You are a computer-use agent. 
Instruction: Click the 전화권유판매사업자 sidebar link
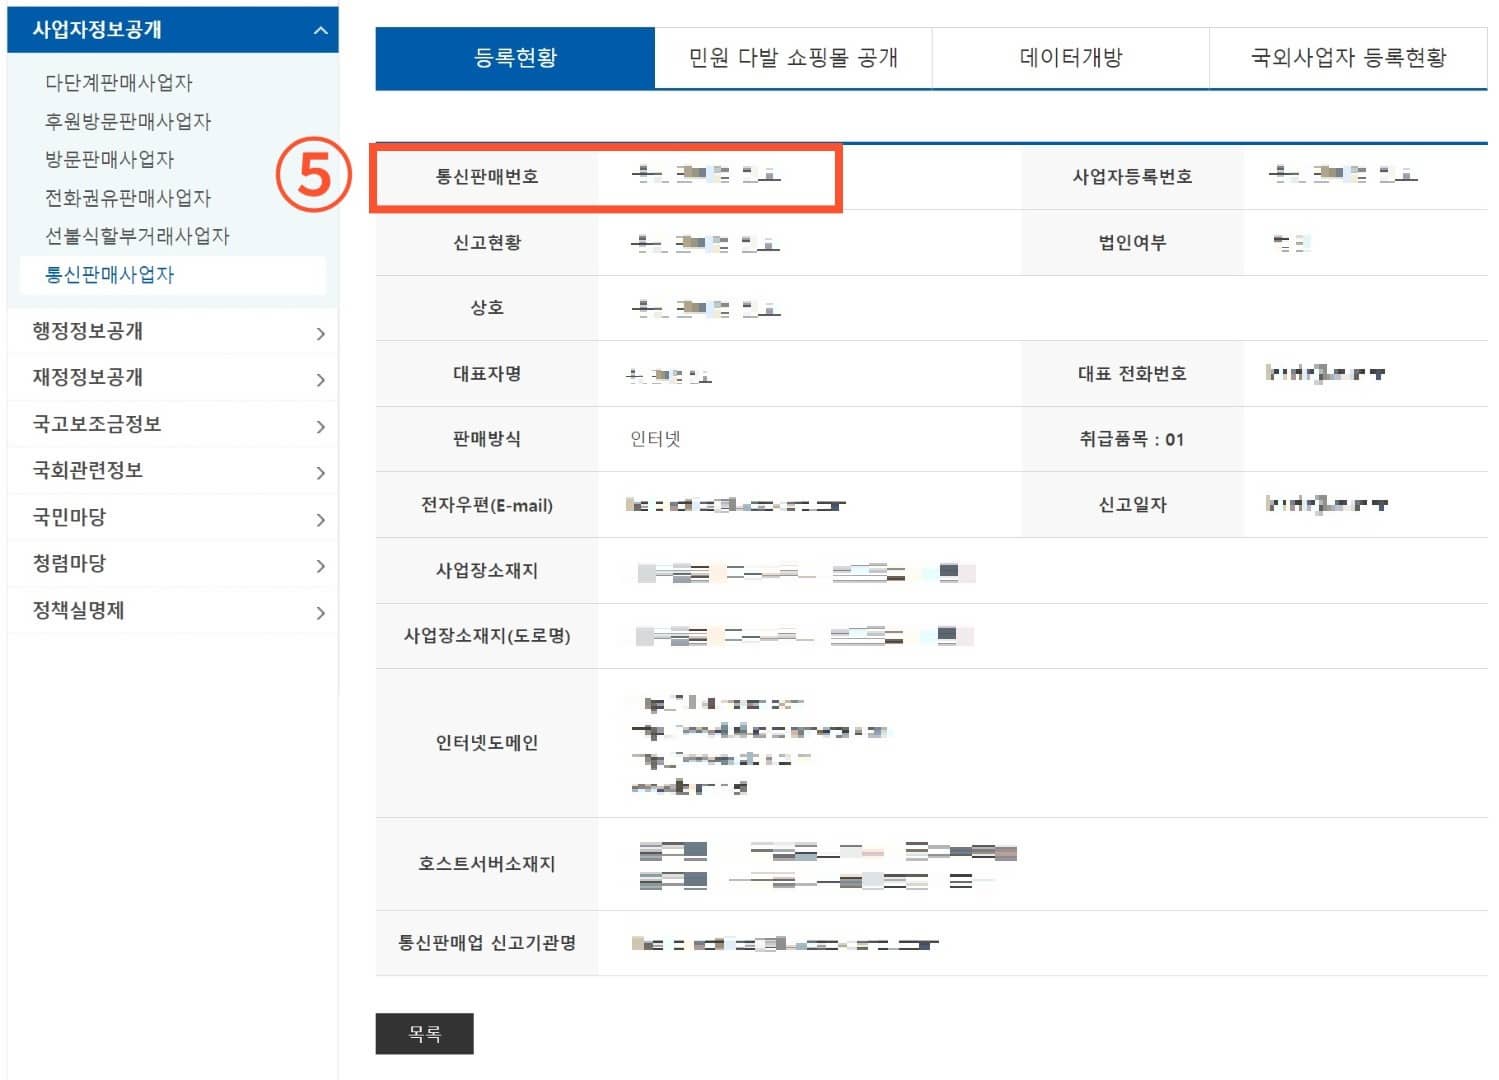point(128,197)
